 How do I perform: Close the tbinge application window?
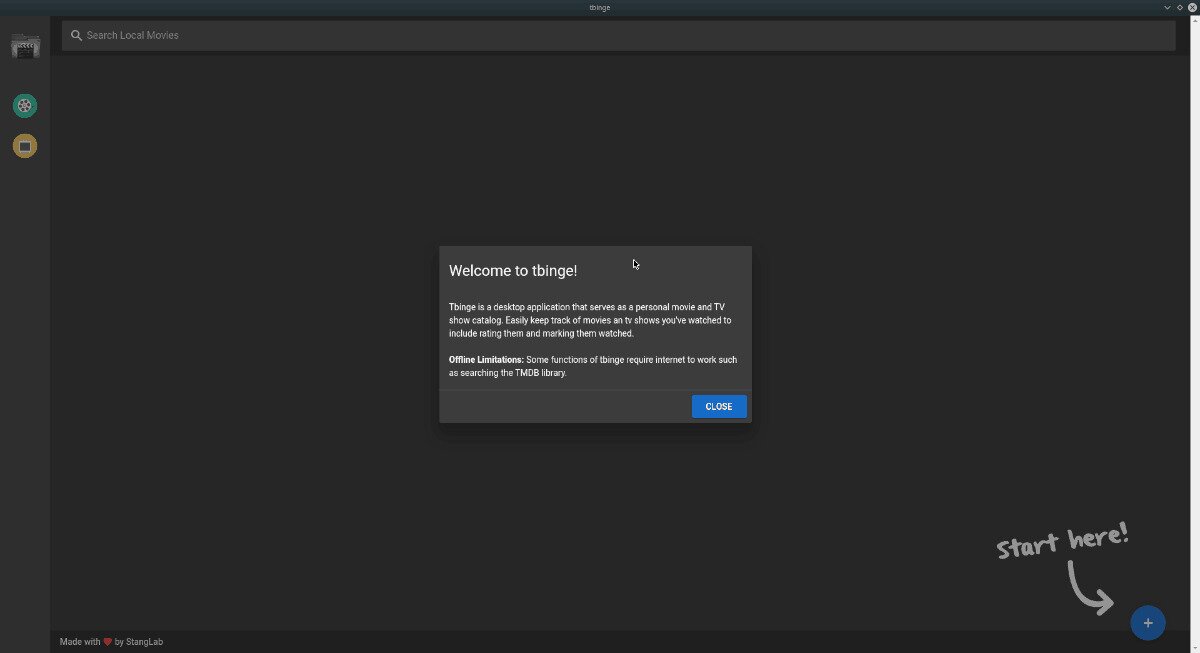click(x=1192, y=7)
